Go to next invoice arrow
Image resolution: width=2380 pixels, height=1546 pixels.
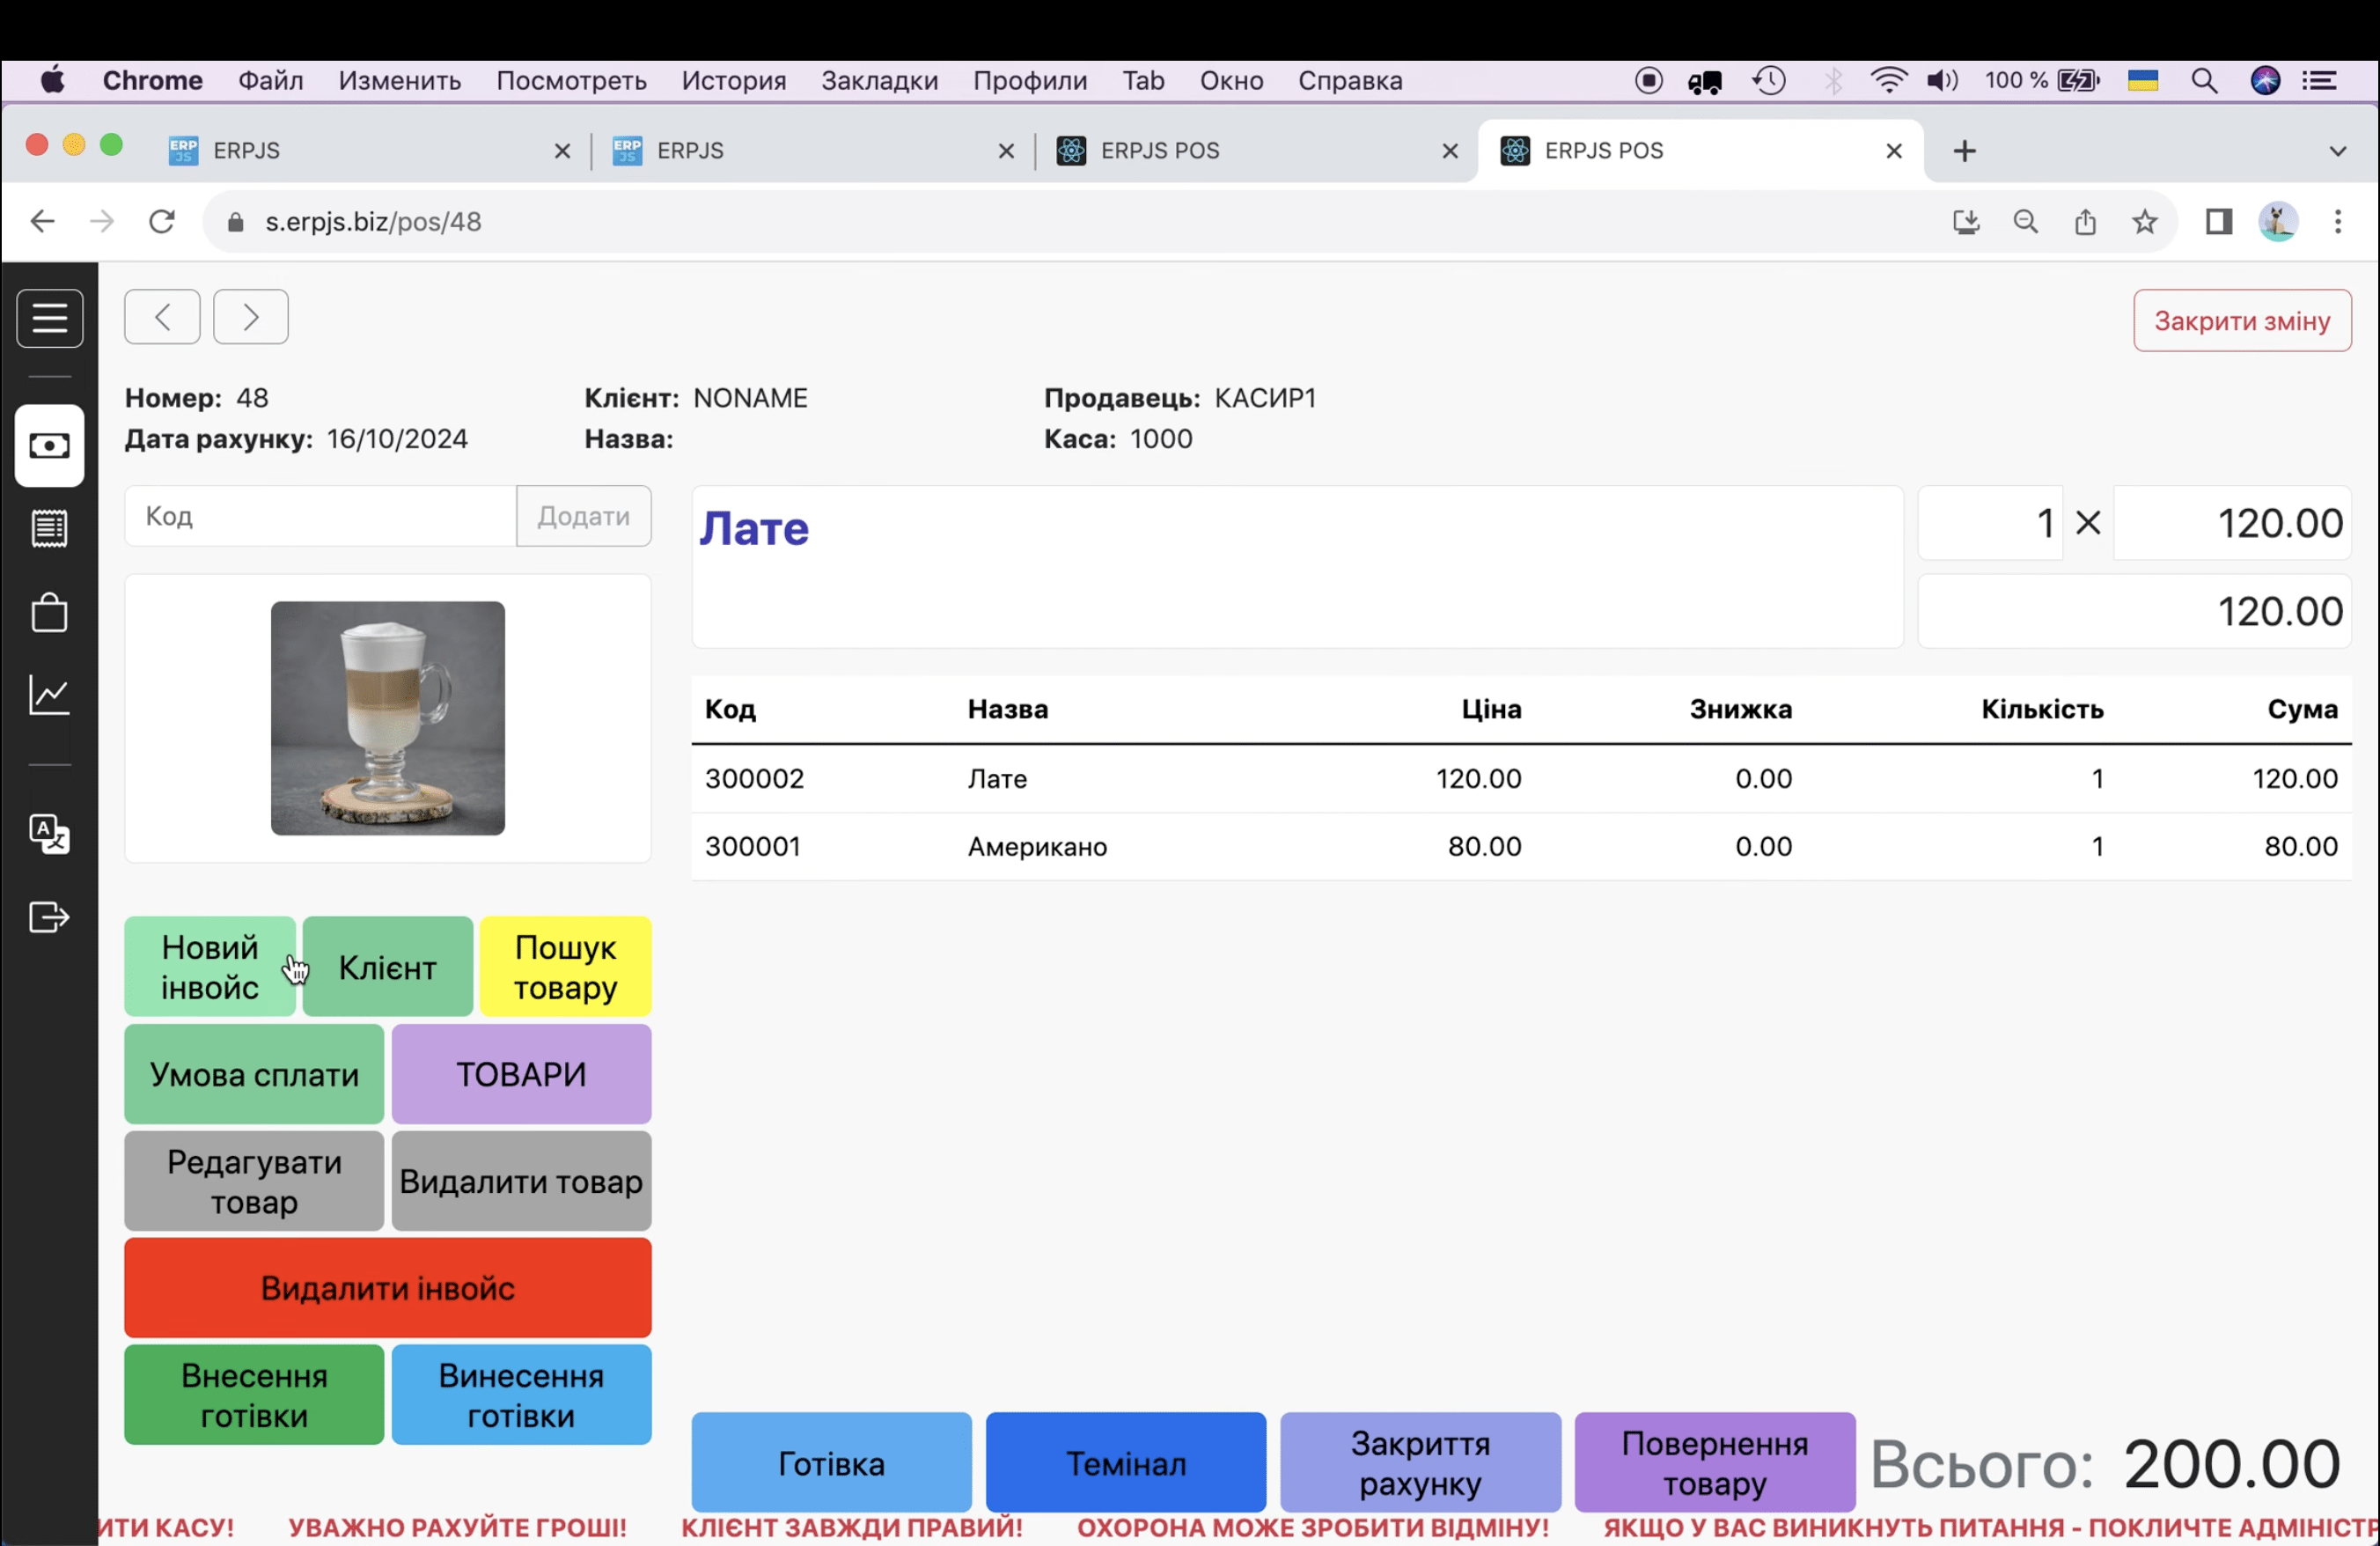tap(250, 317)
